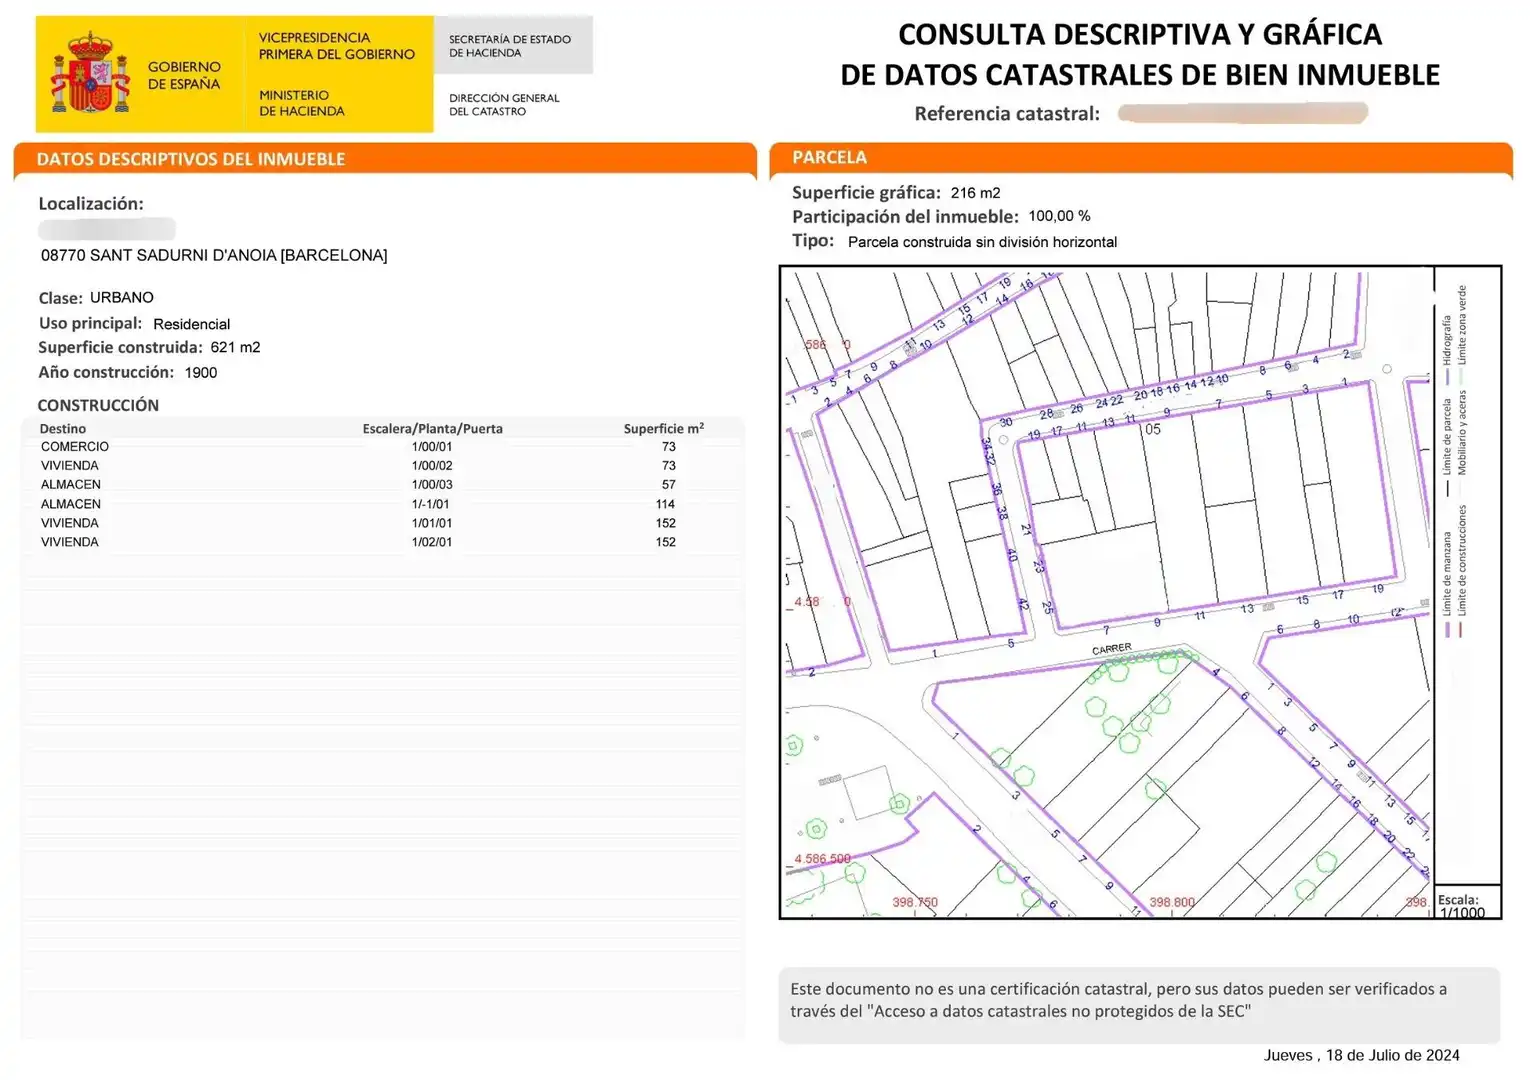
Task: Click the 'Residencial' main use value
Action: click(x=192, y=324)
